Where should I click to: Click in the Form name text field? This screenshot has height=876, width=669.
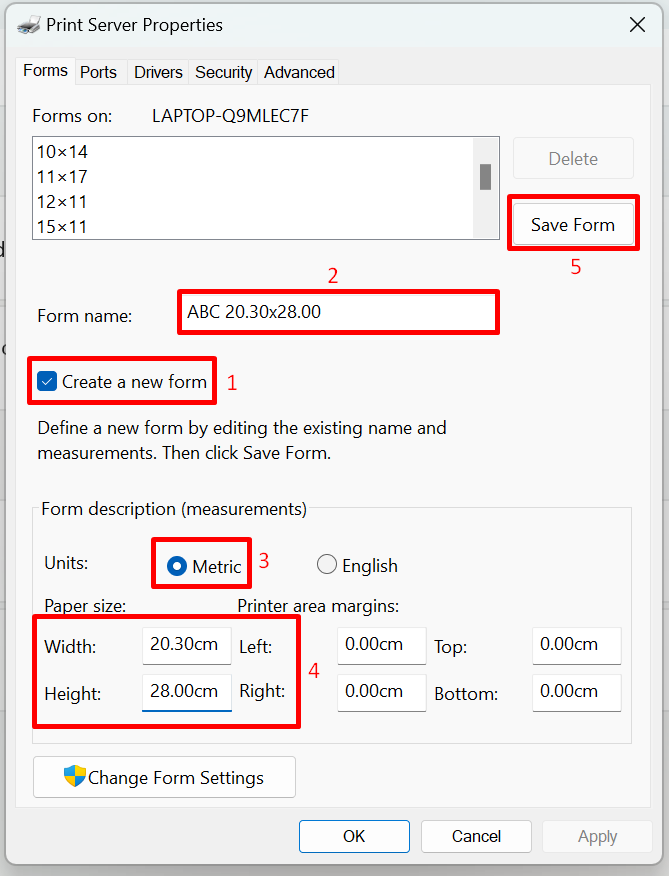[337, 312]
